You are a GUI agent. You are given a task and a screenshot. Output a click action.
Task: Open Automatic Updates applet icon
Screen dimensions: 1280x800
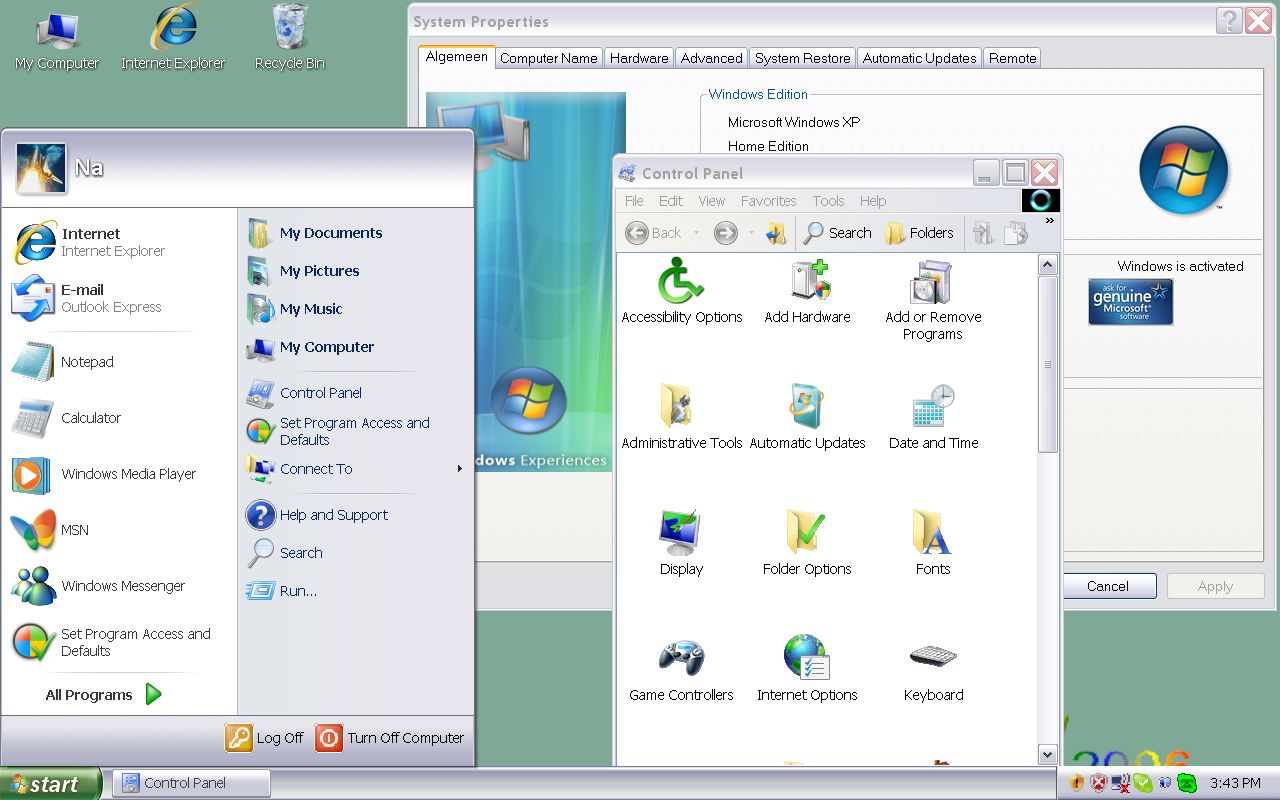(x=807, y=417)
